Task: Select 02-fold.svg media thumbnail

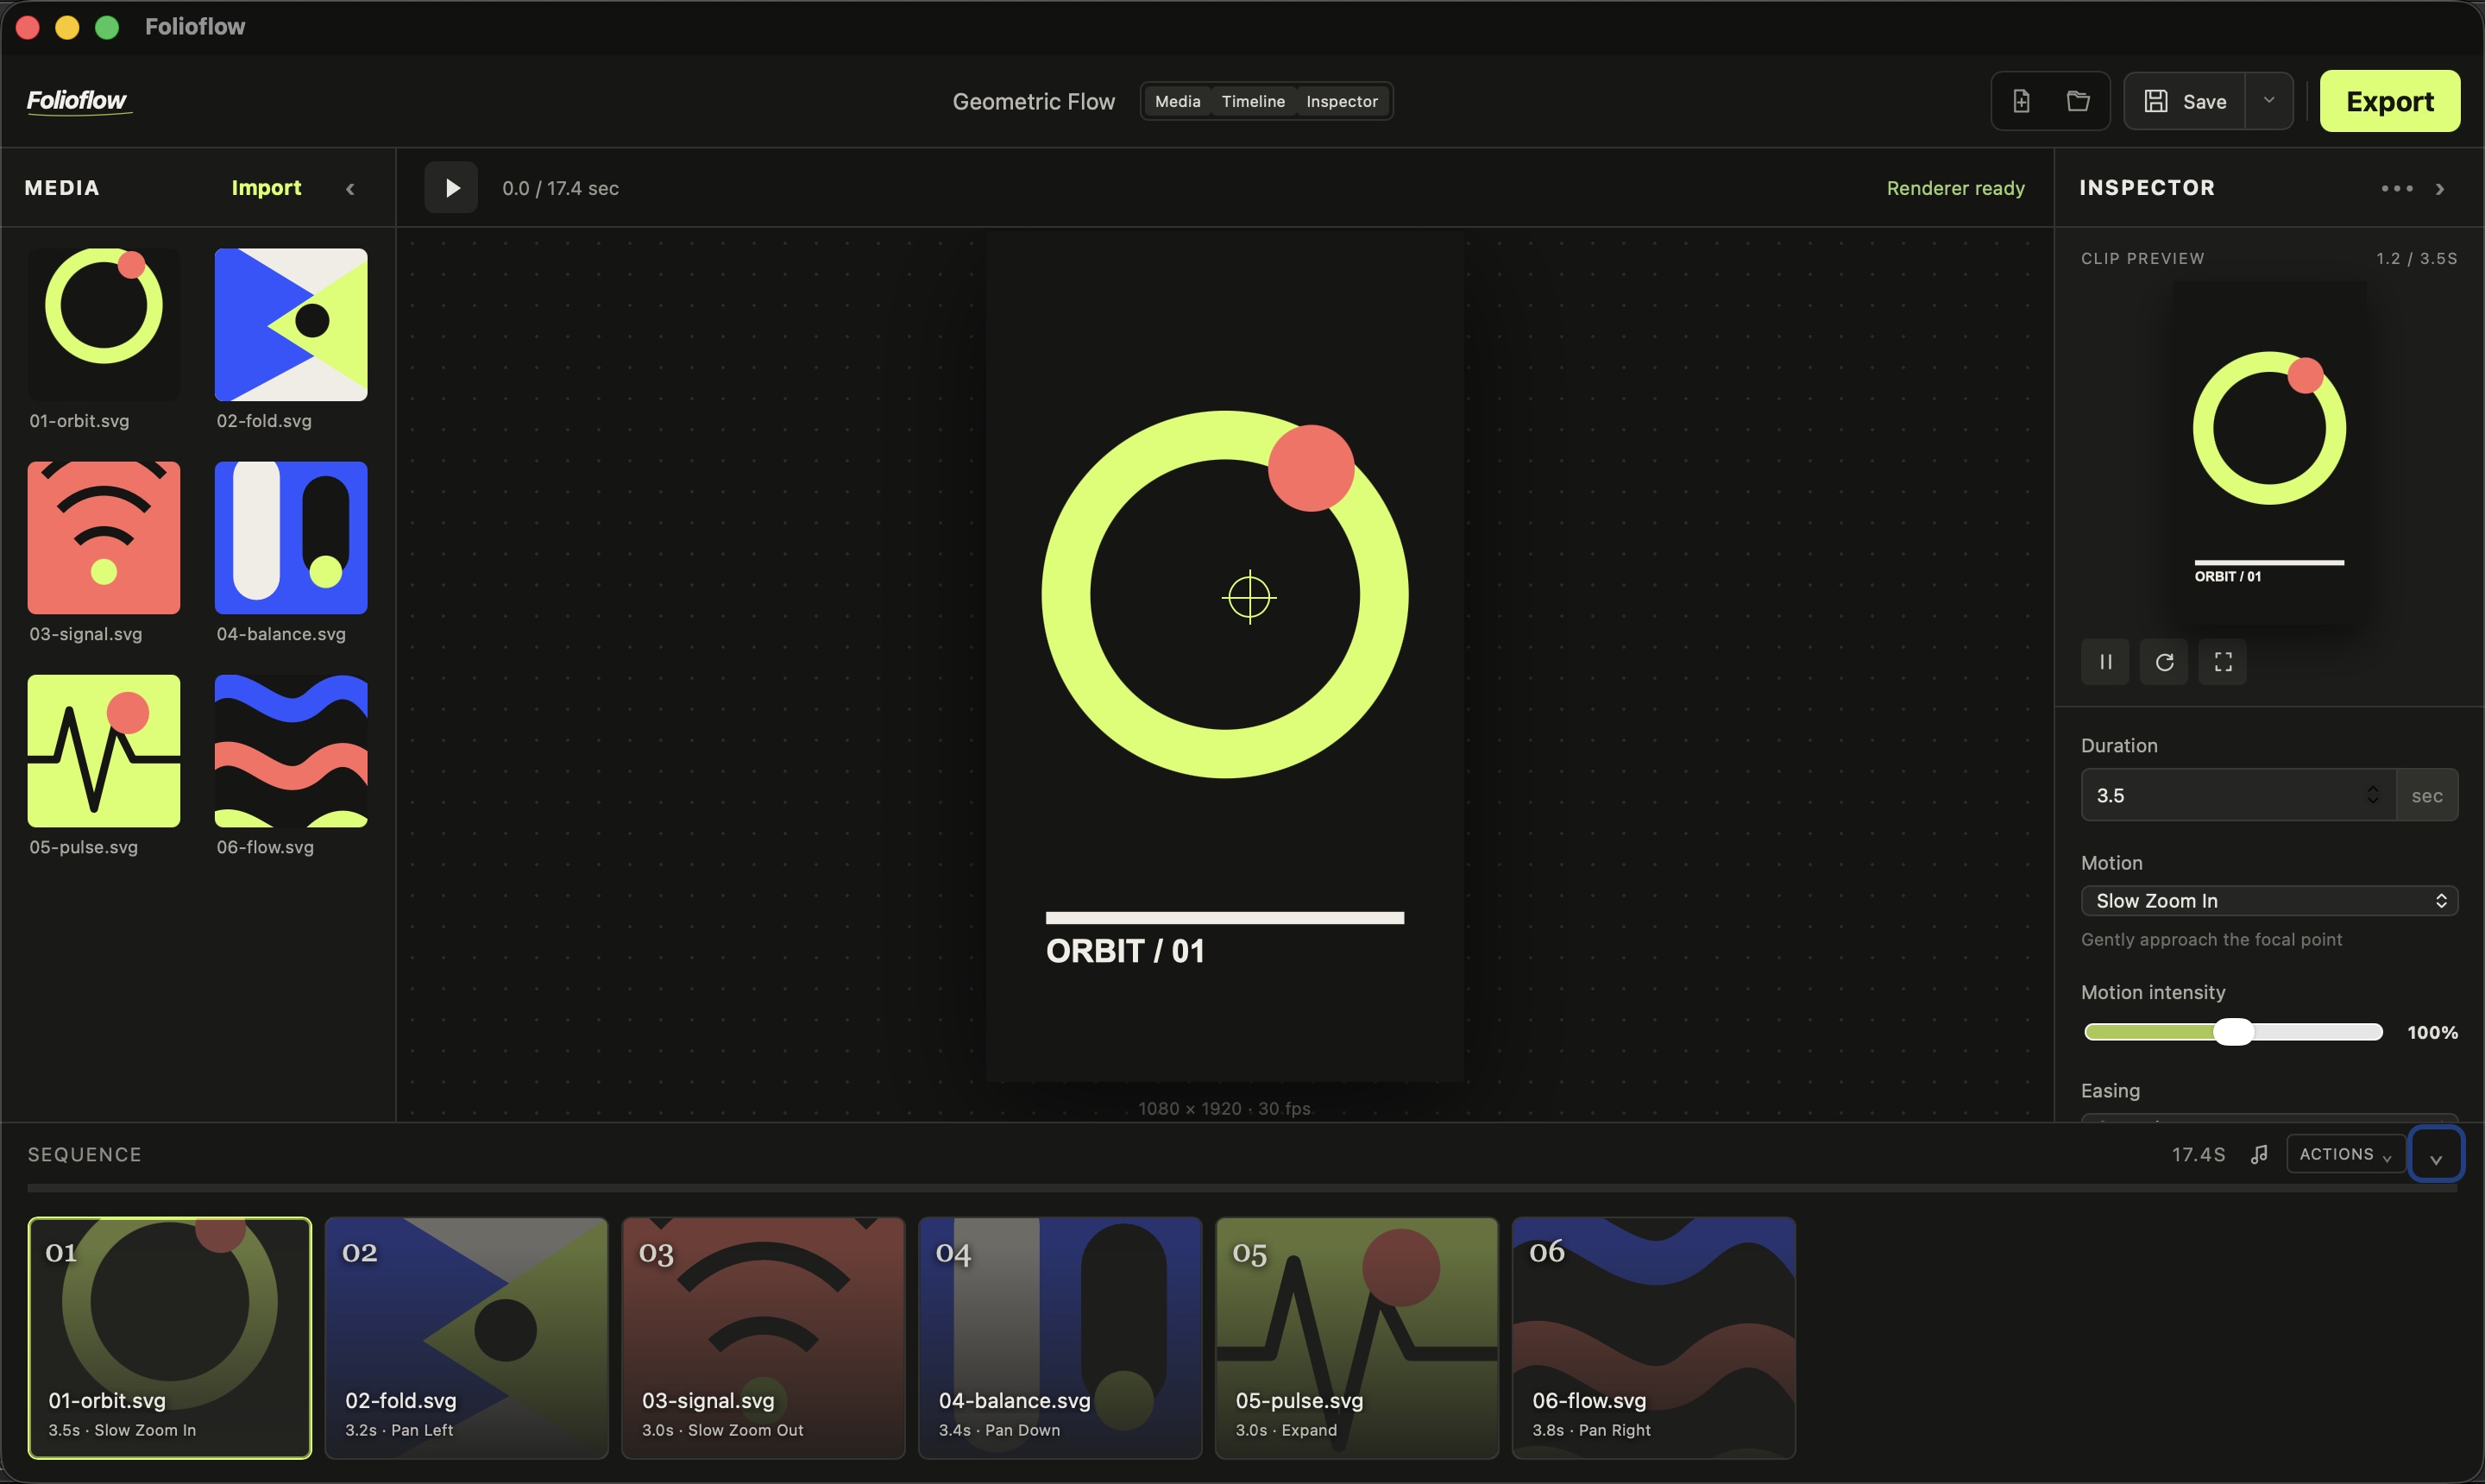Action: [291, 325]
